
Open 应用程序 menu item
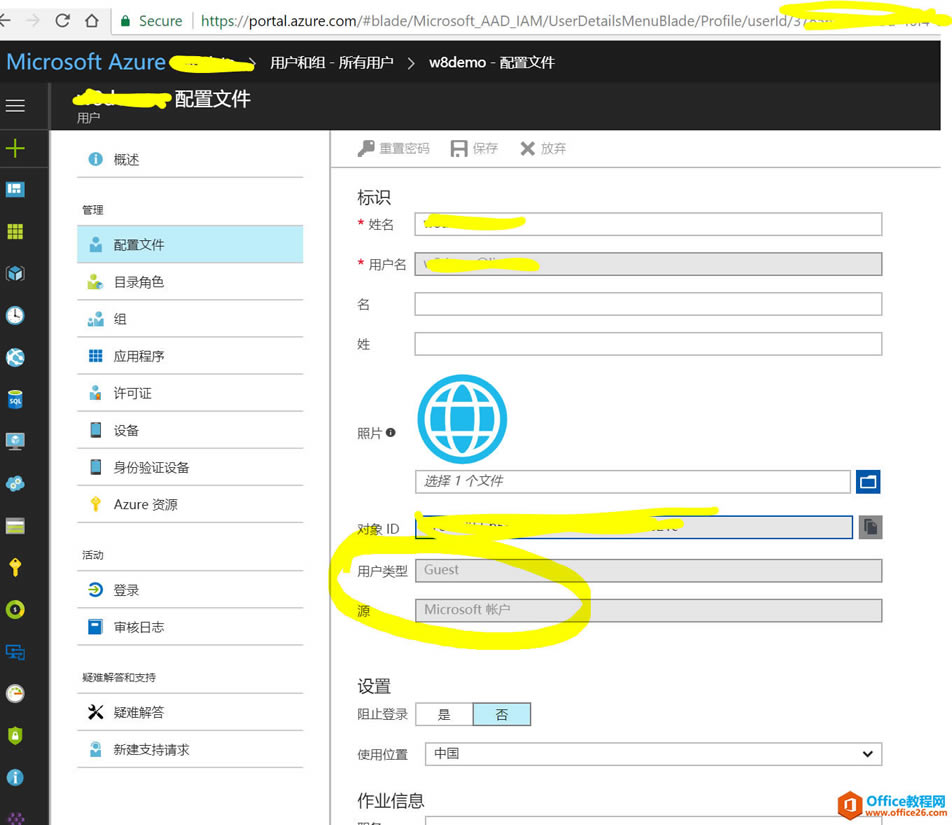point(190,356)
